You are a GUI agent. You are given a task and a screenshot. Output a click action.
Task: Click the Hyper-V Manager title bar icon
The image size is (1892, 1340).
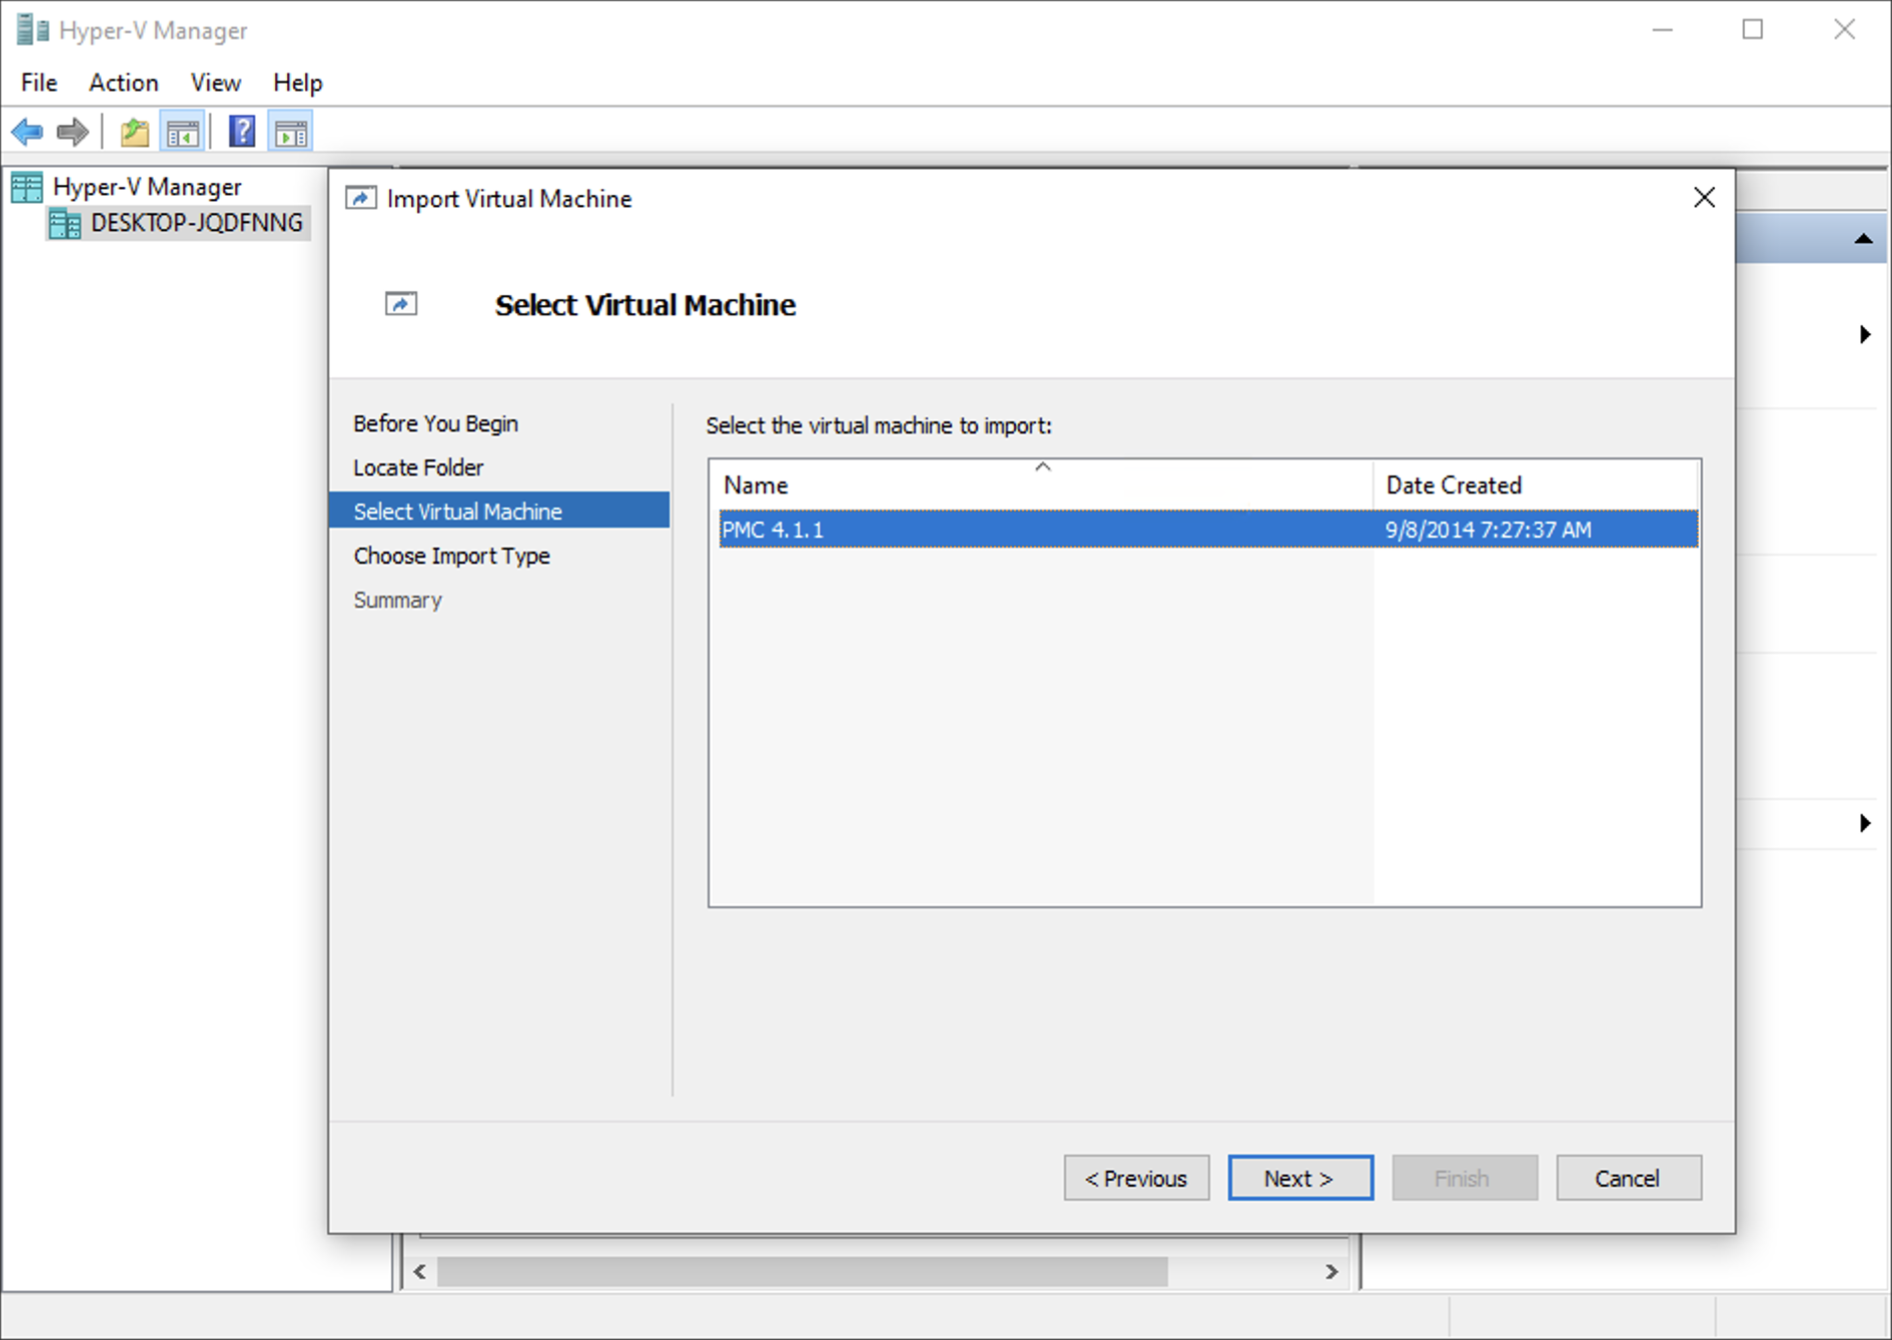pyautogui.click(x=32, y=30)
